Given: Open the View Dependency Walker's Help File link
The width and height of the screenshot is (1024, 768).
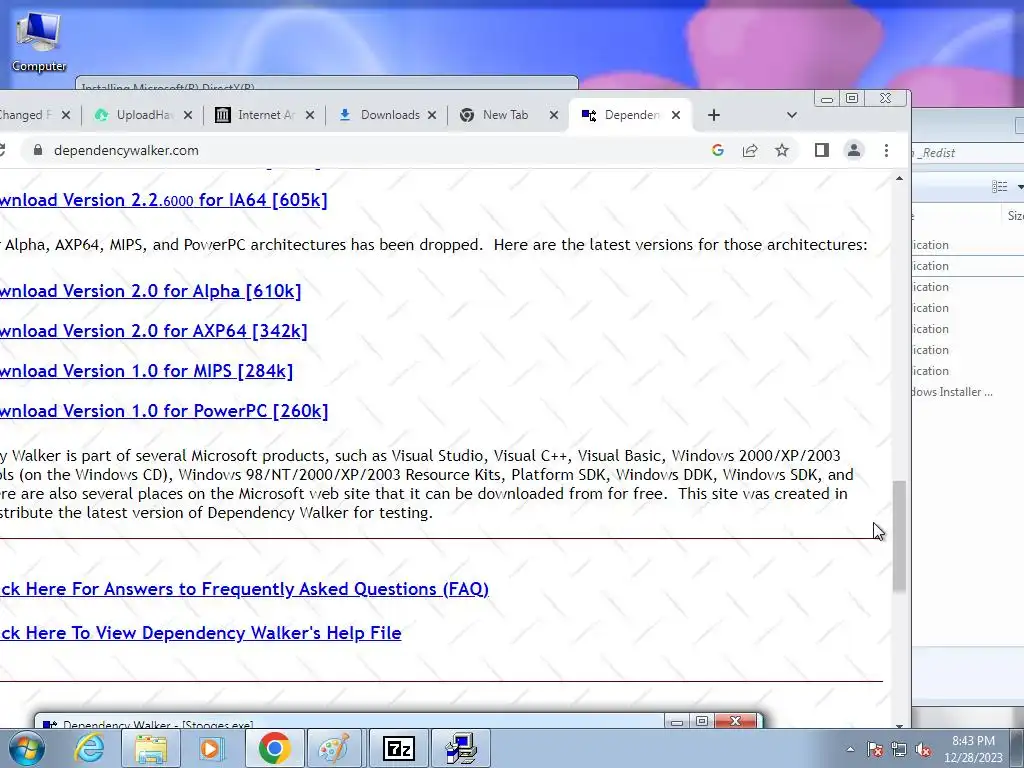Looking at the screenshot, I should click(x=200, y=633).
